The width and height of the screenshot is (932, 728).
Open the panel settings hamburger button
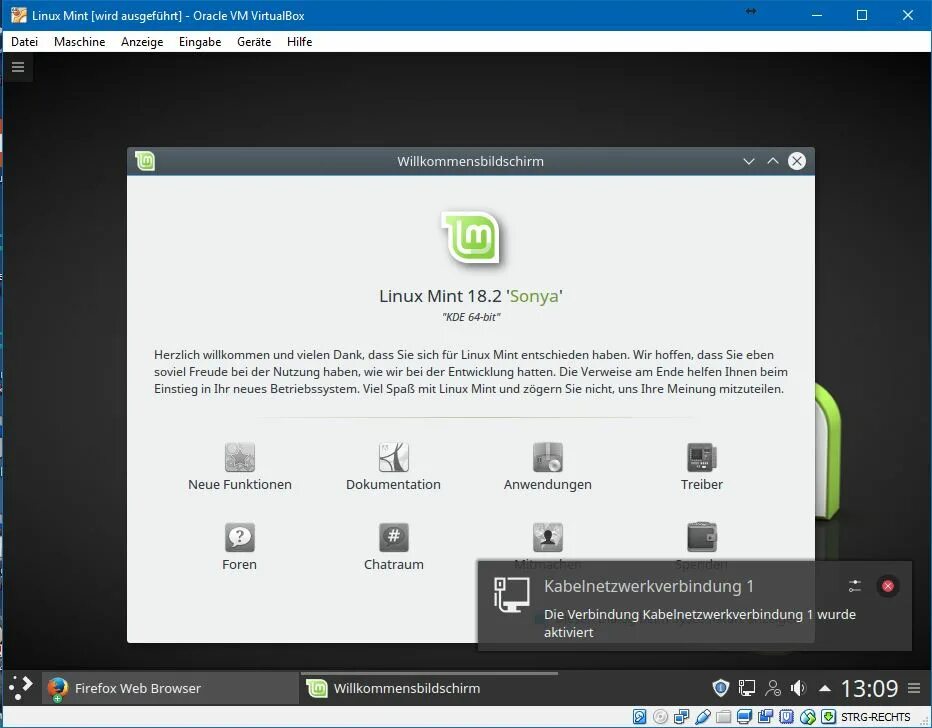[x=914, y=688]
